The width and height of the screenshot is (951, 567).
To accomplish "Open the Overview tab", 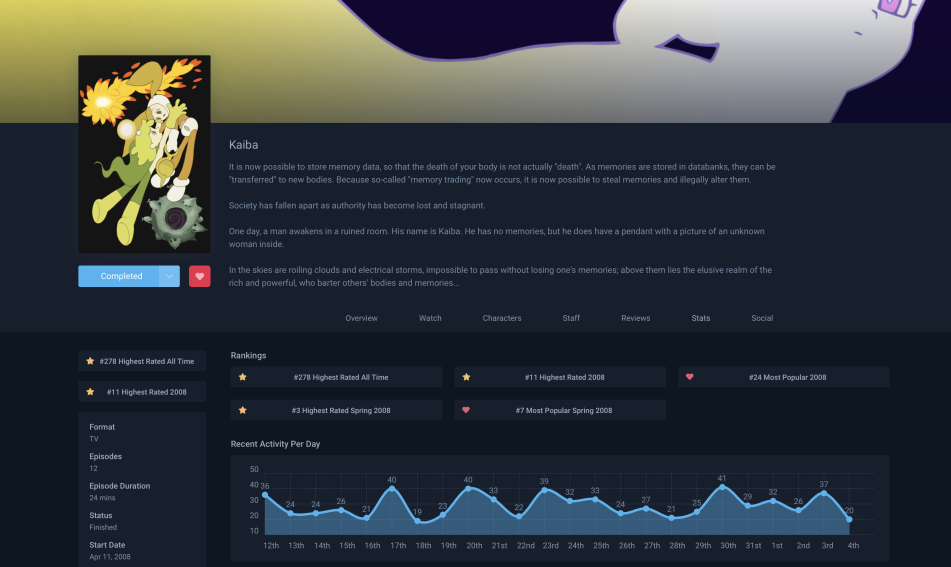I will (361, 318).
